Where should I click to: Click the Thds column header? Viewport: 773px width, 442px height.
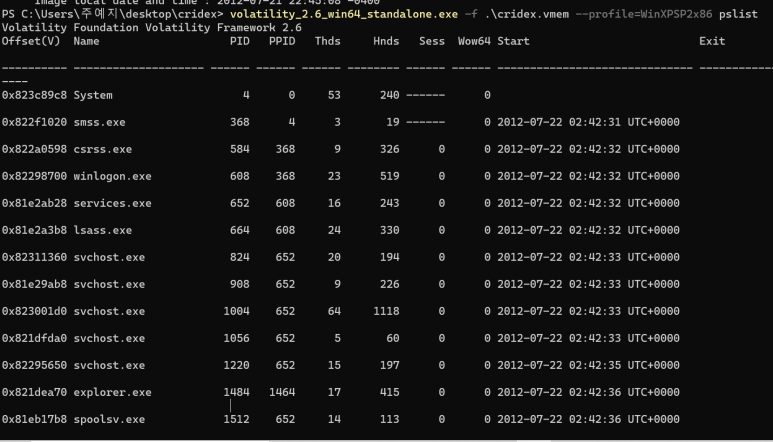pos(328,41)
